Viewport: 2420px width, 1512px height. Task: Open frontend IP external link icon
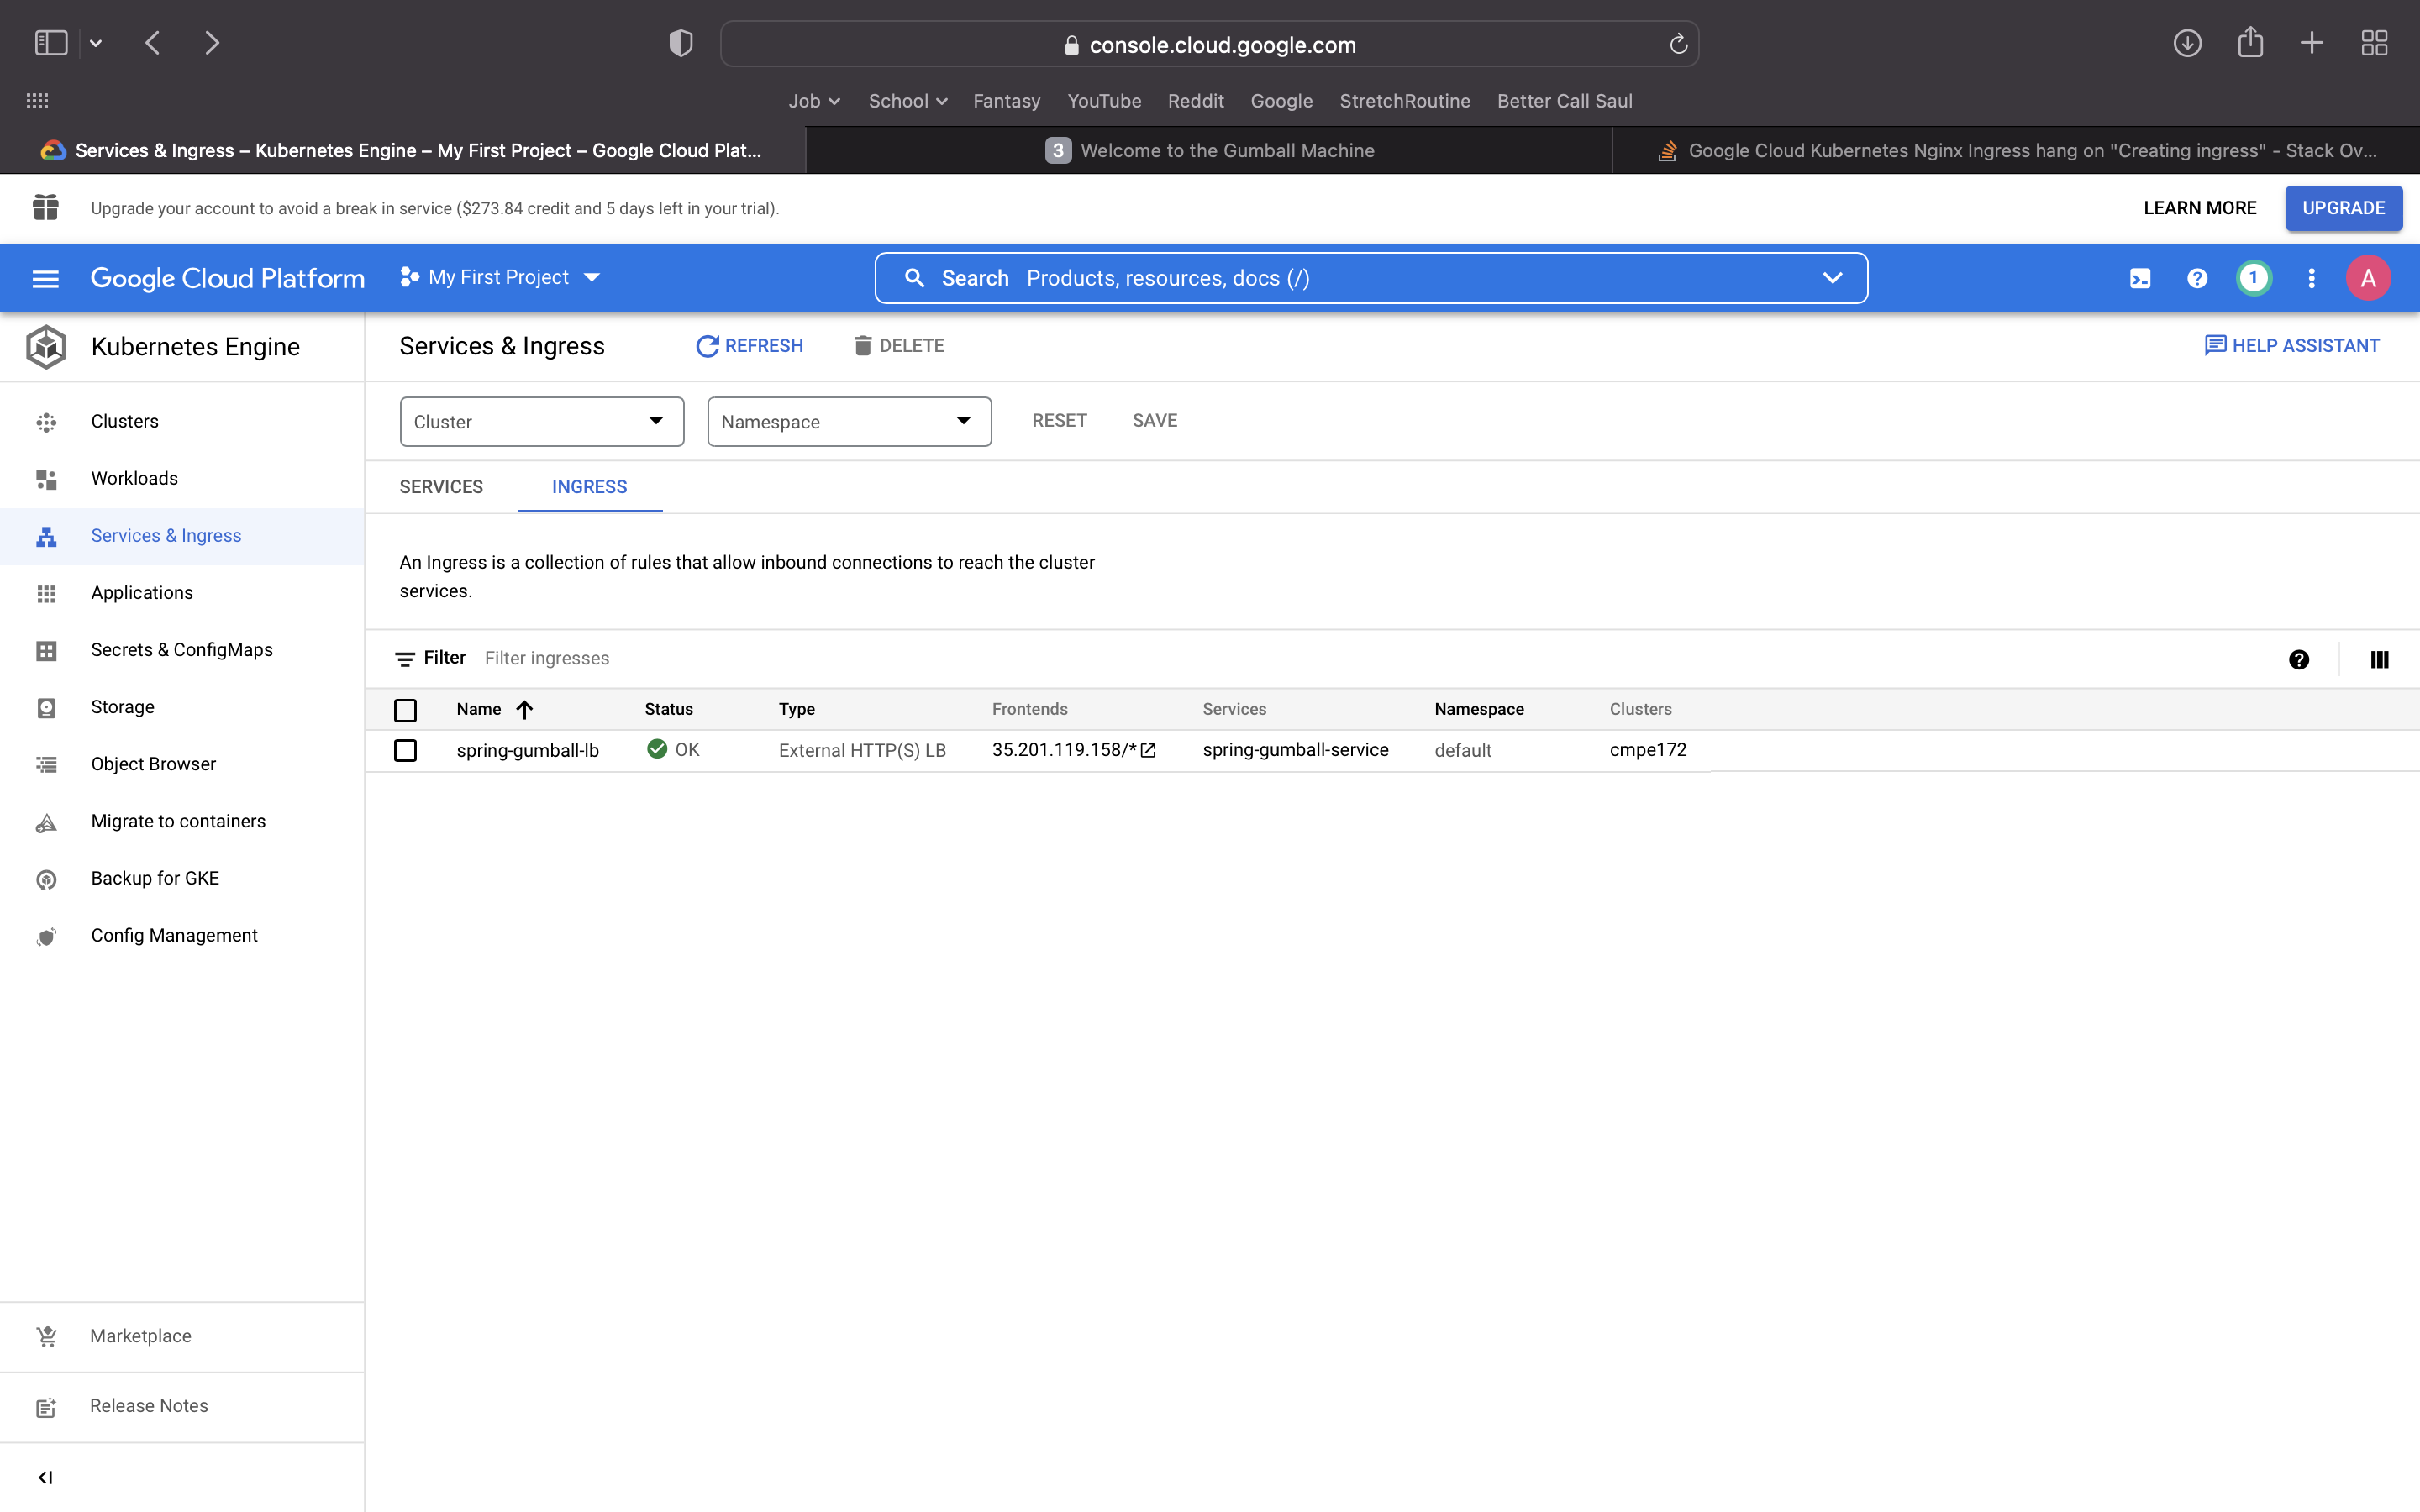1149,750
